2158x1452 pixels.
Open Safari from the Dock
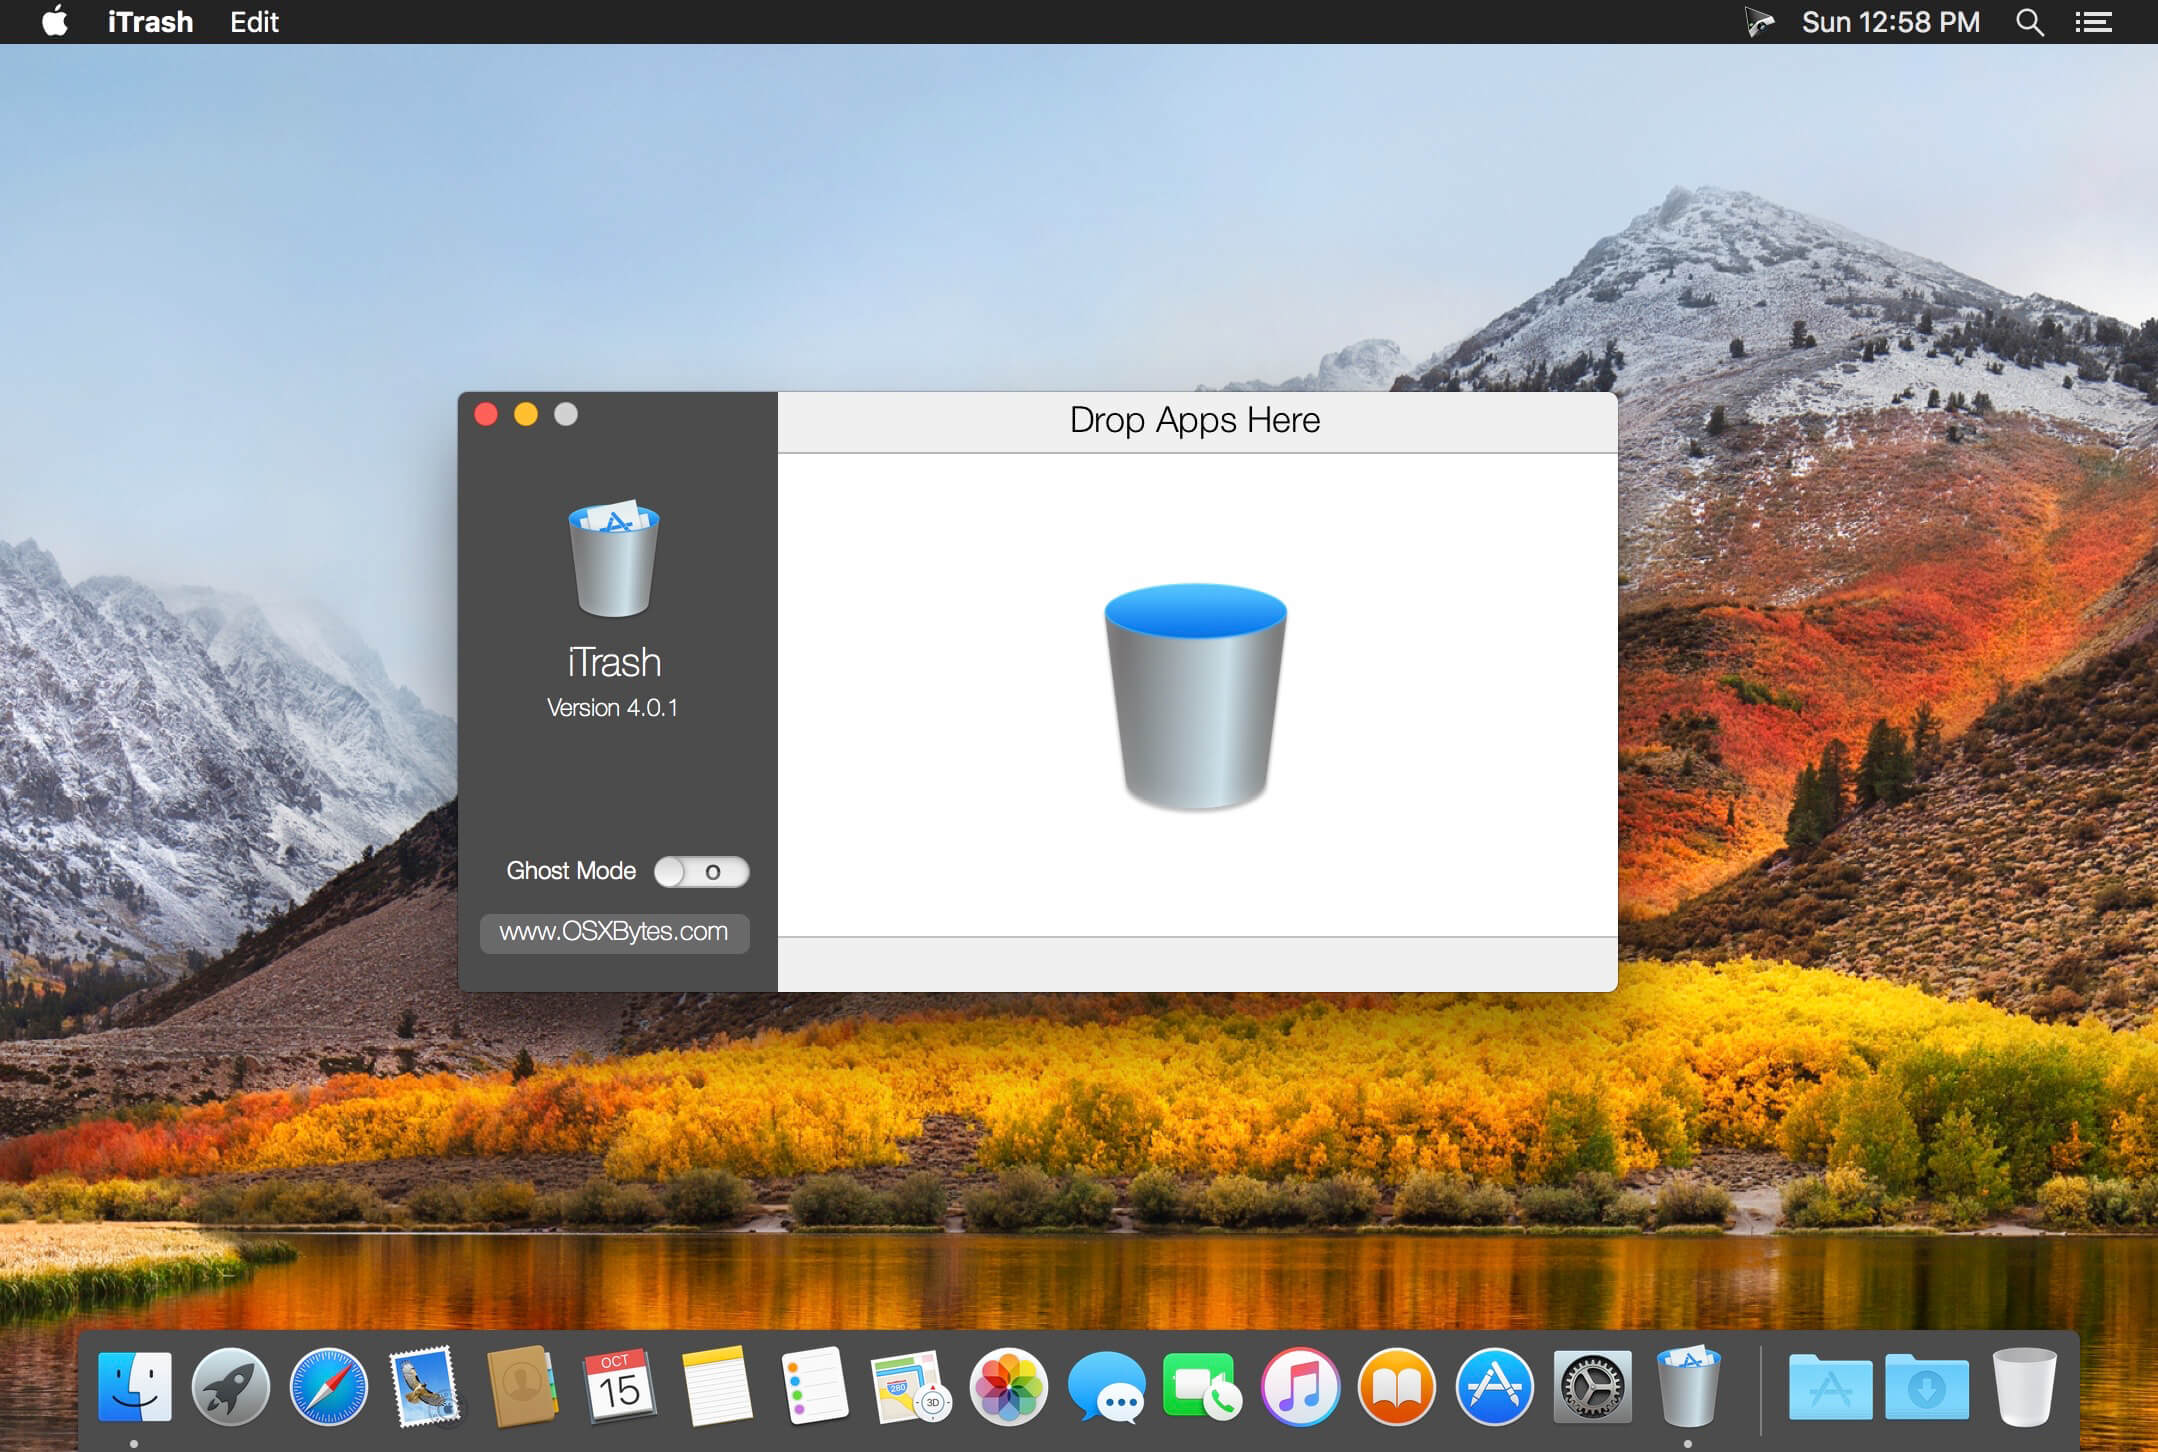click(328, 1387)
